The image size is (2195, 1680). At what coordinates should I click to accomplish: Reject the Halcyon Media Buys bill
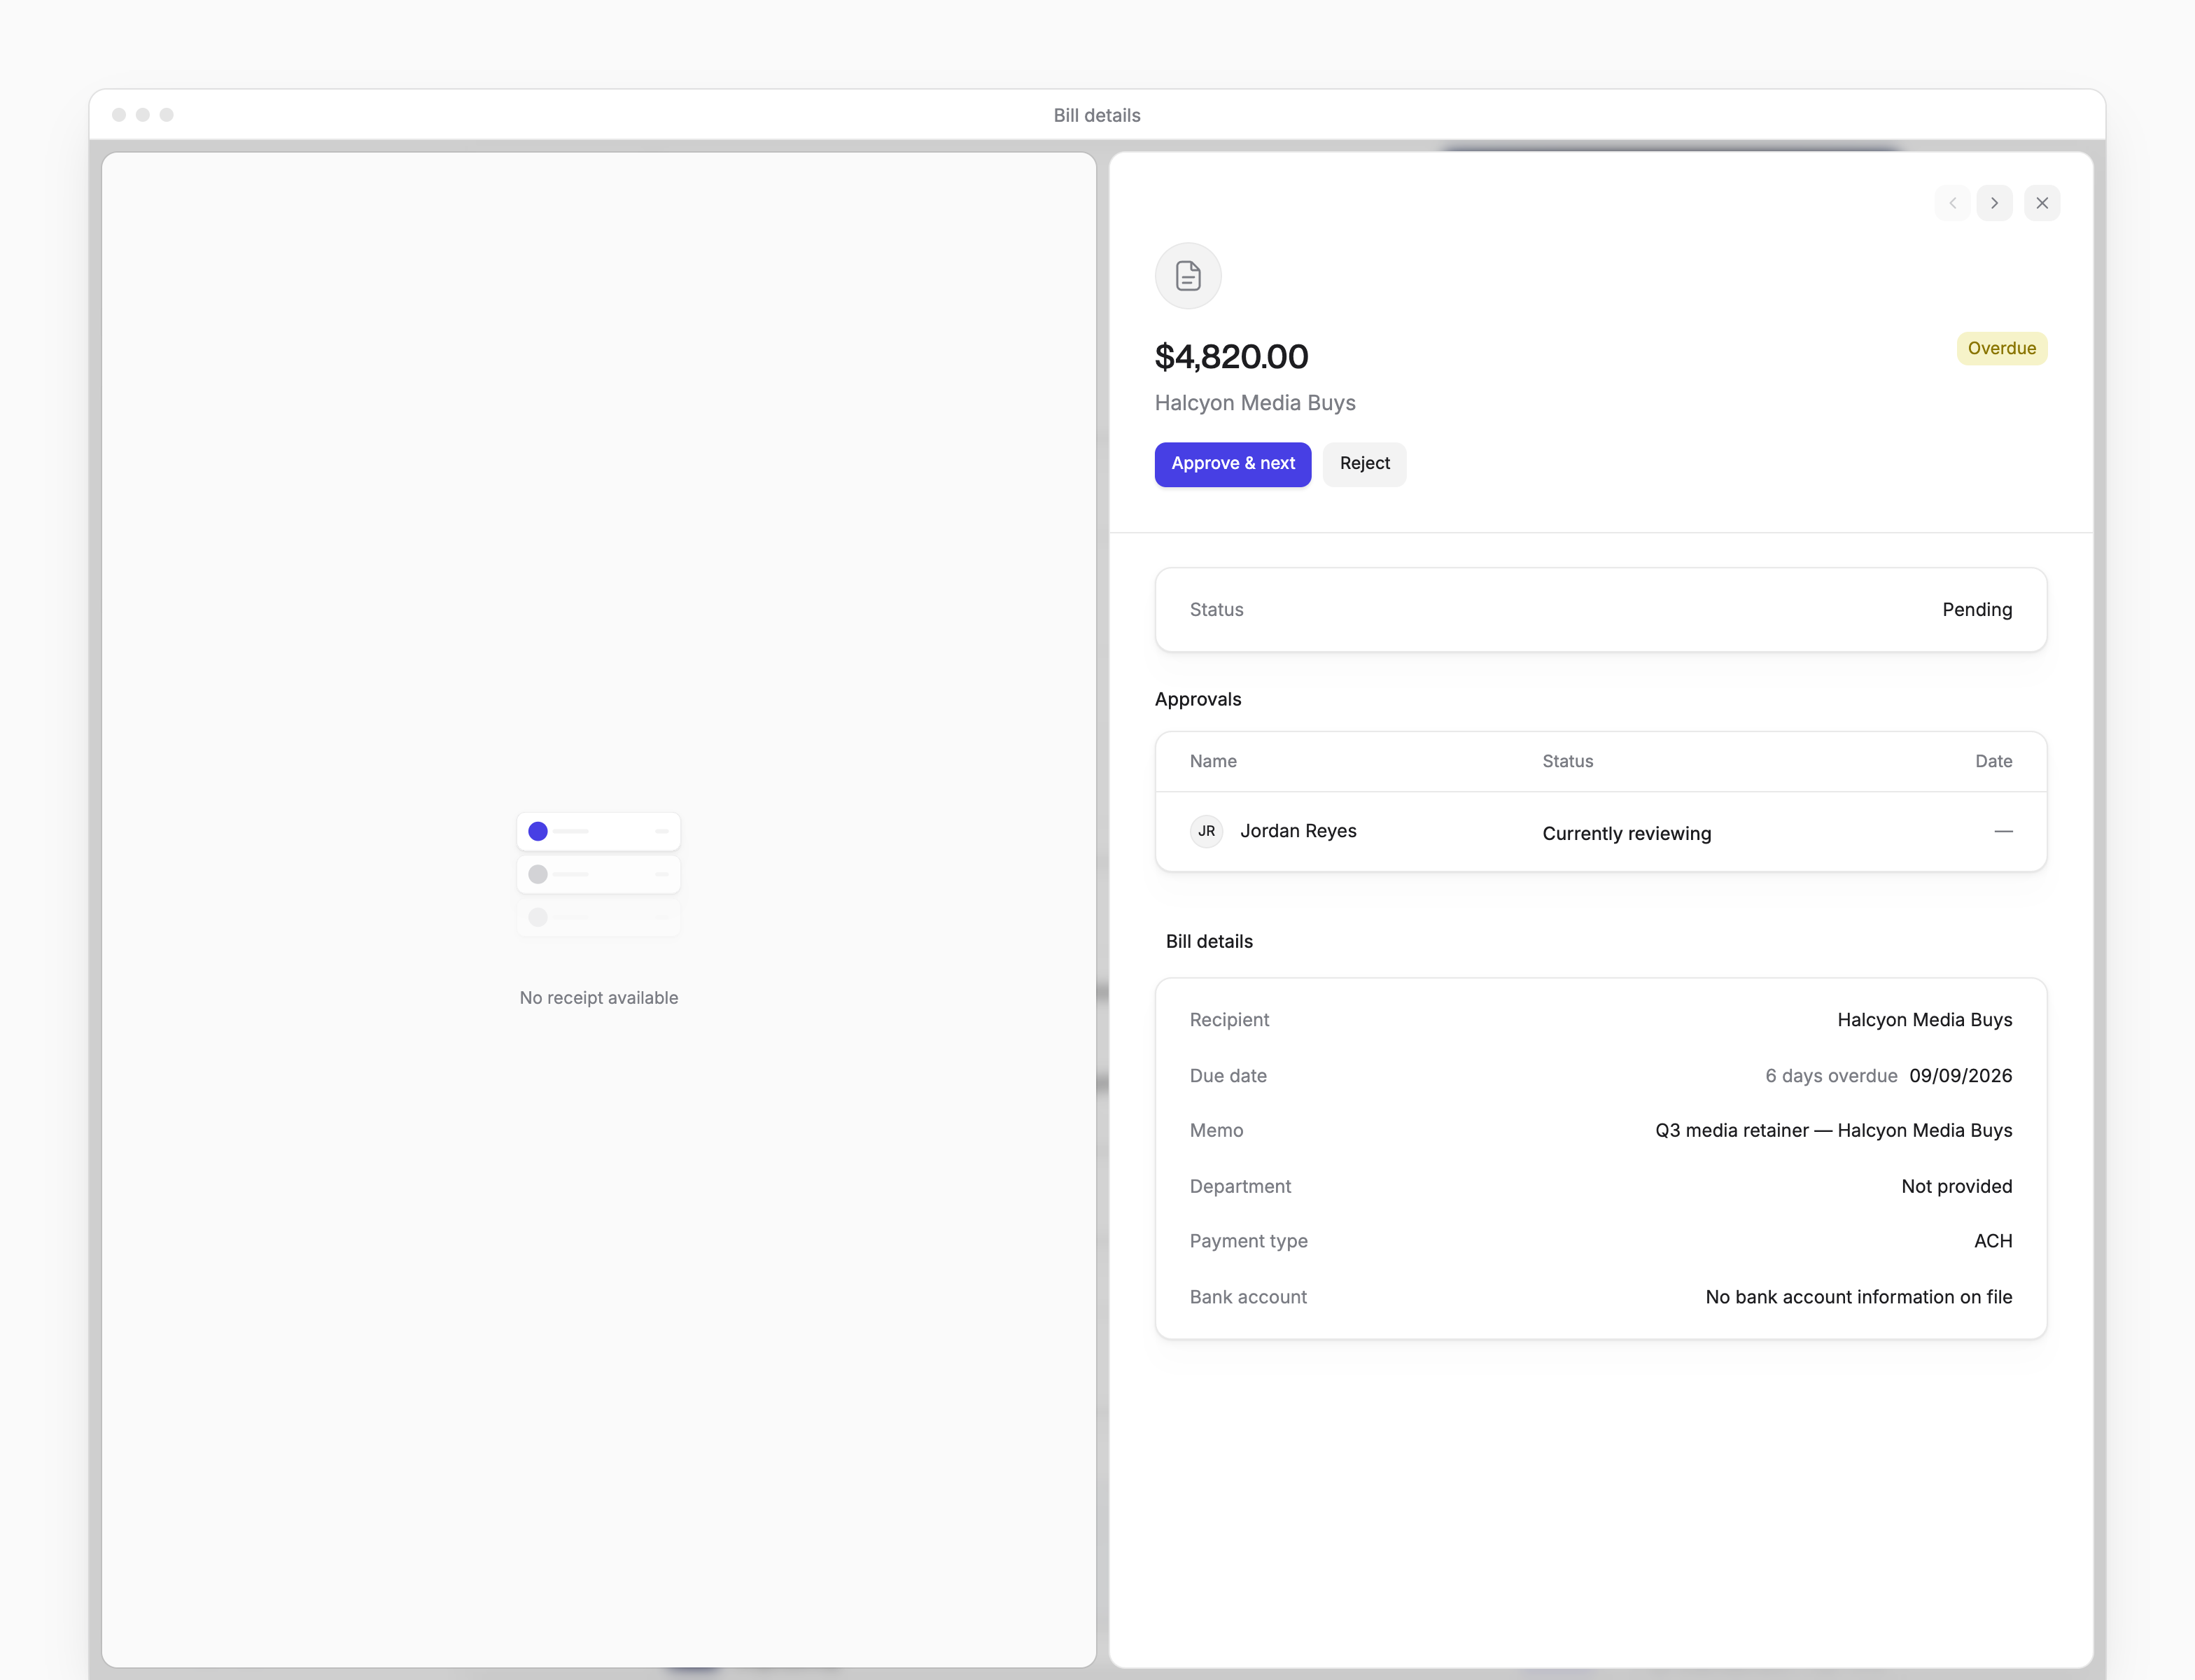pos(1364,464)
